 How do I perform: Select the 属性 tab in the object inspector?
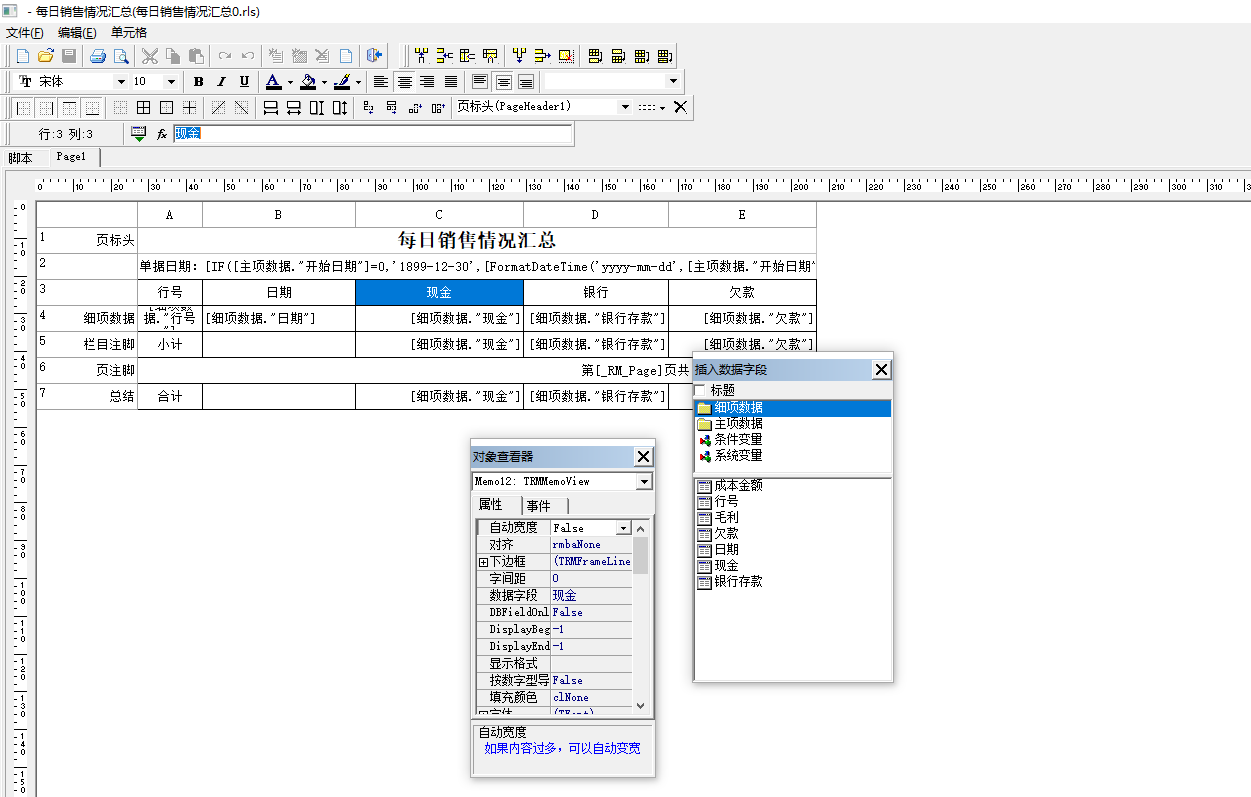(x=490, y=505)
